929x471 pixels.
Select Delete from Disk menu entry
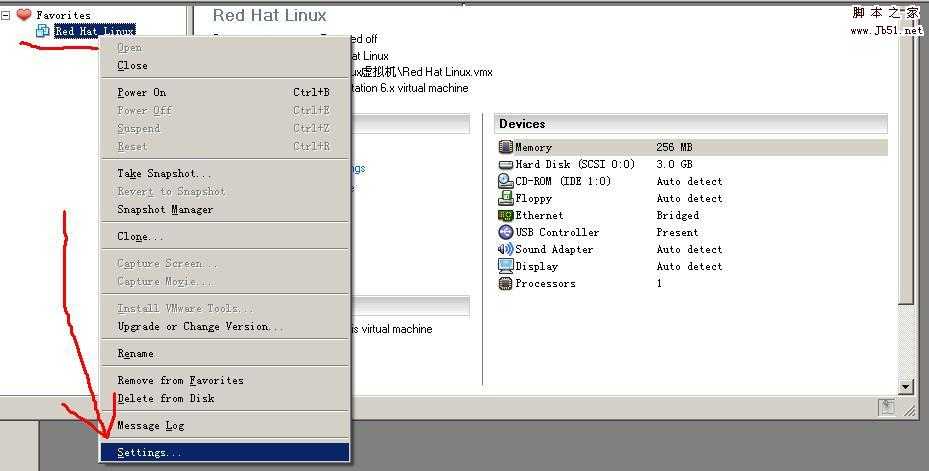tap(225, 399)
